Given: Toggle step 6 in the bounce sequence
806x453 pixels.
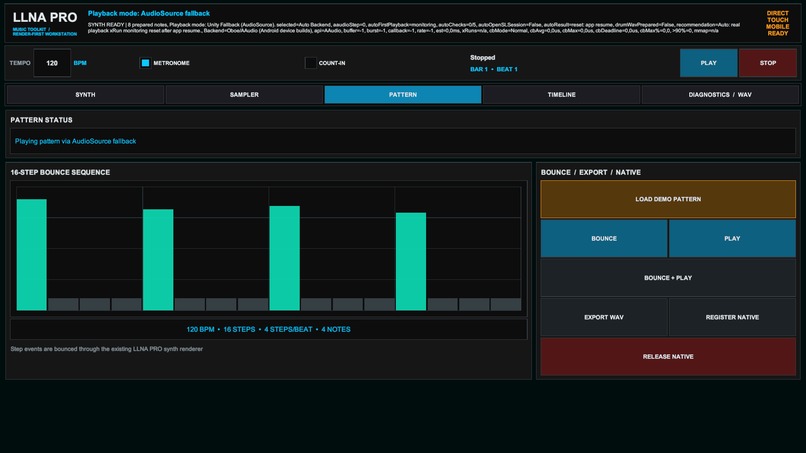Looking at the screenshot, I should pos(190,304).
